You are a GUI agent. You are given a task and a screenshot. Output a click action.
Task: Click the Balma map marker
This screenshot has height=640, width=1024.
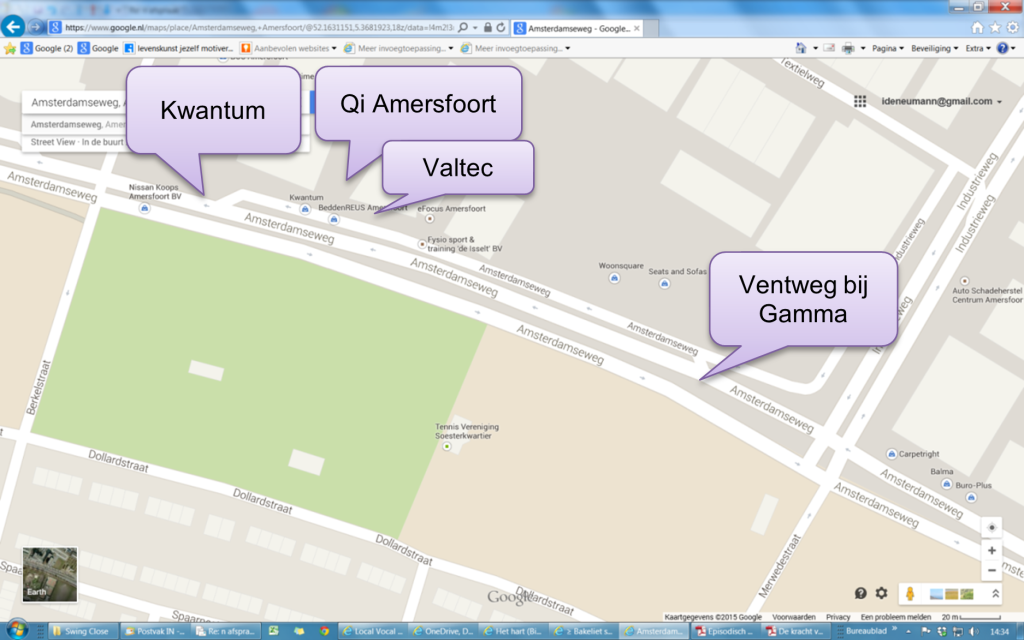(x=947, y=484)
